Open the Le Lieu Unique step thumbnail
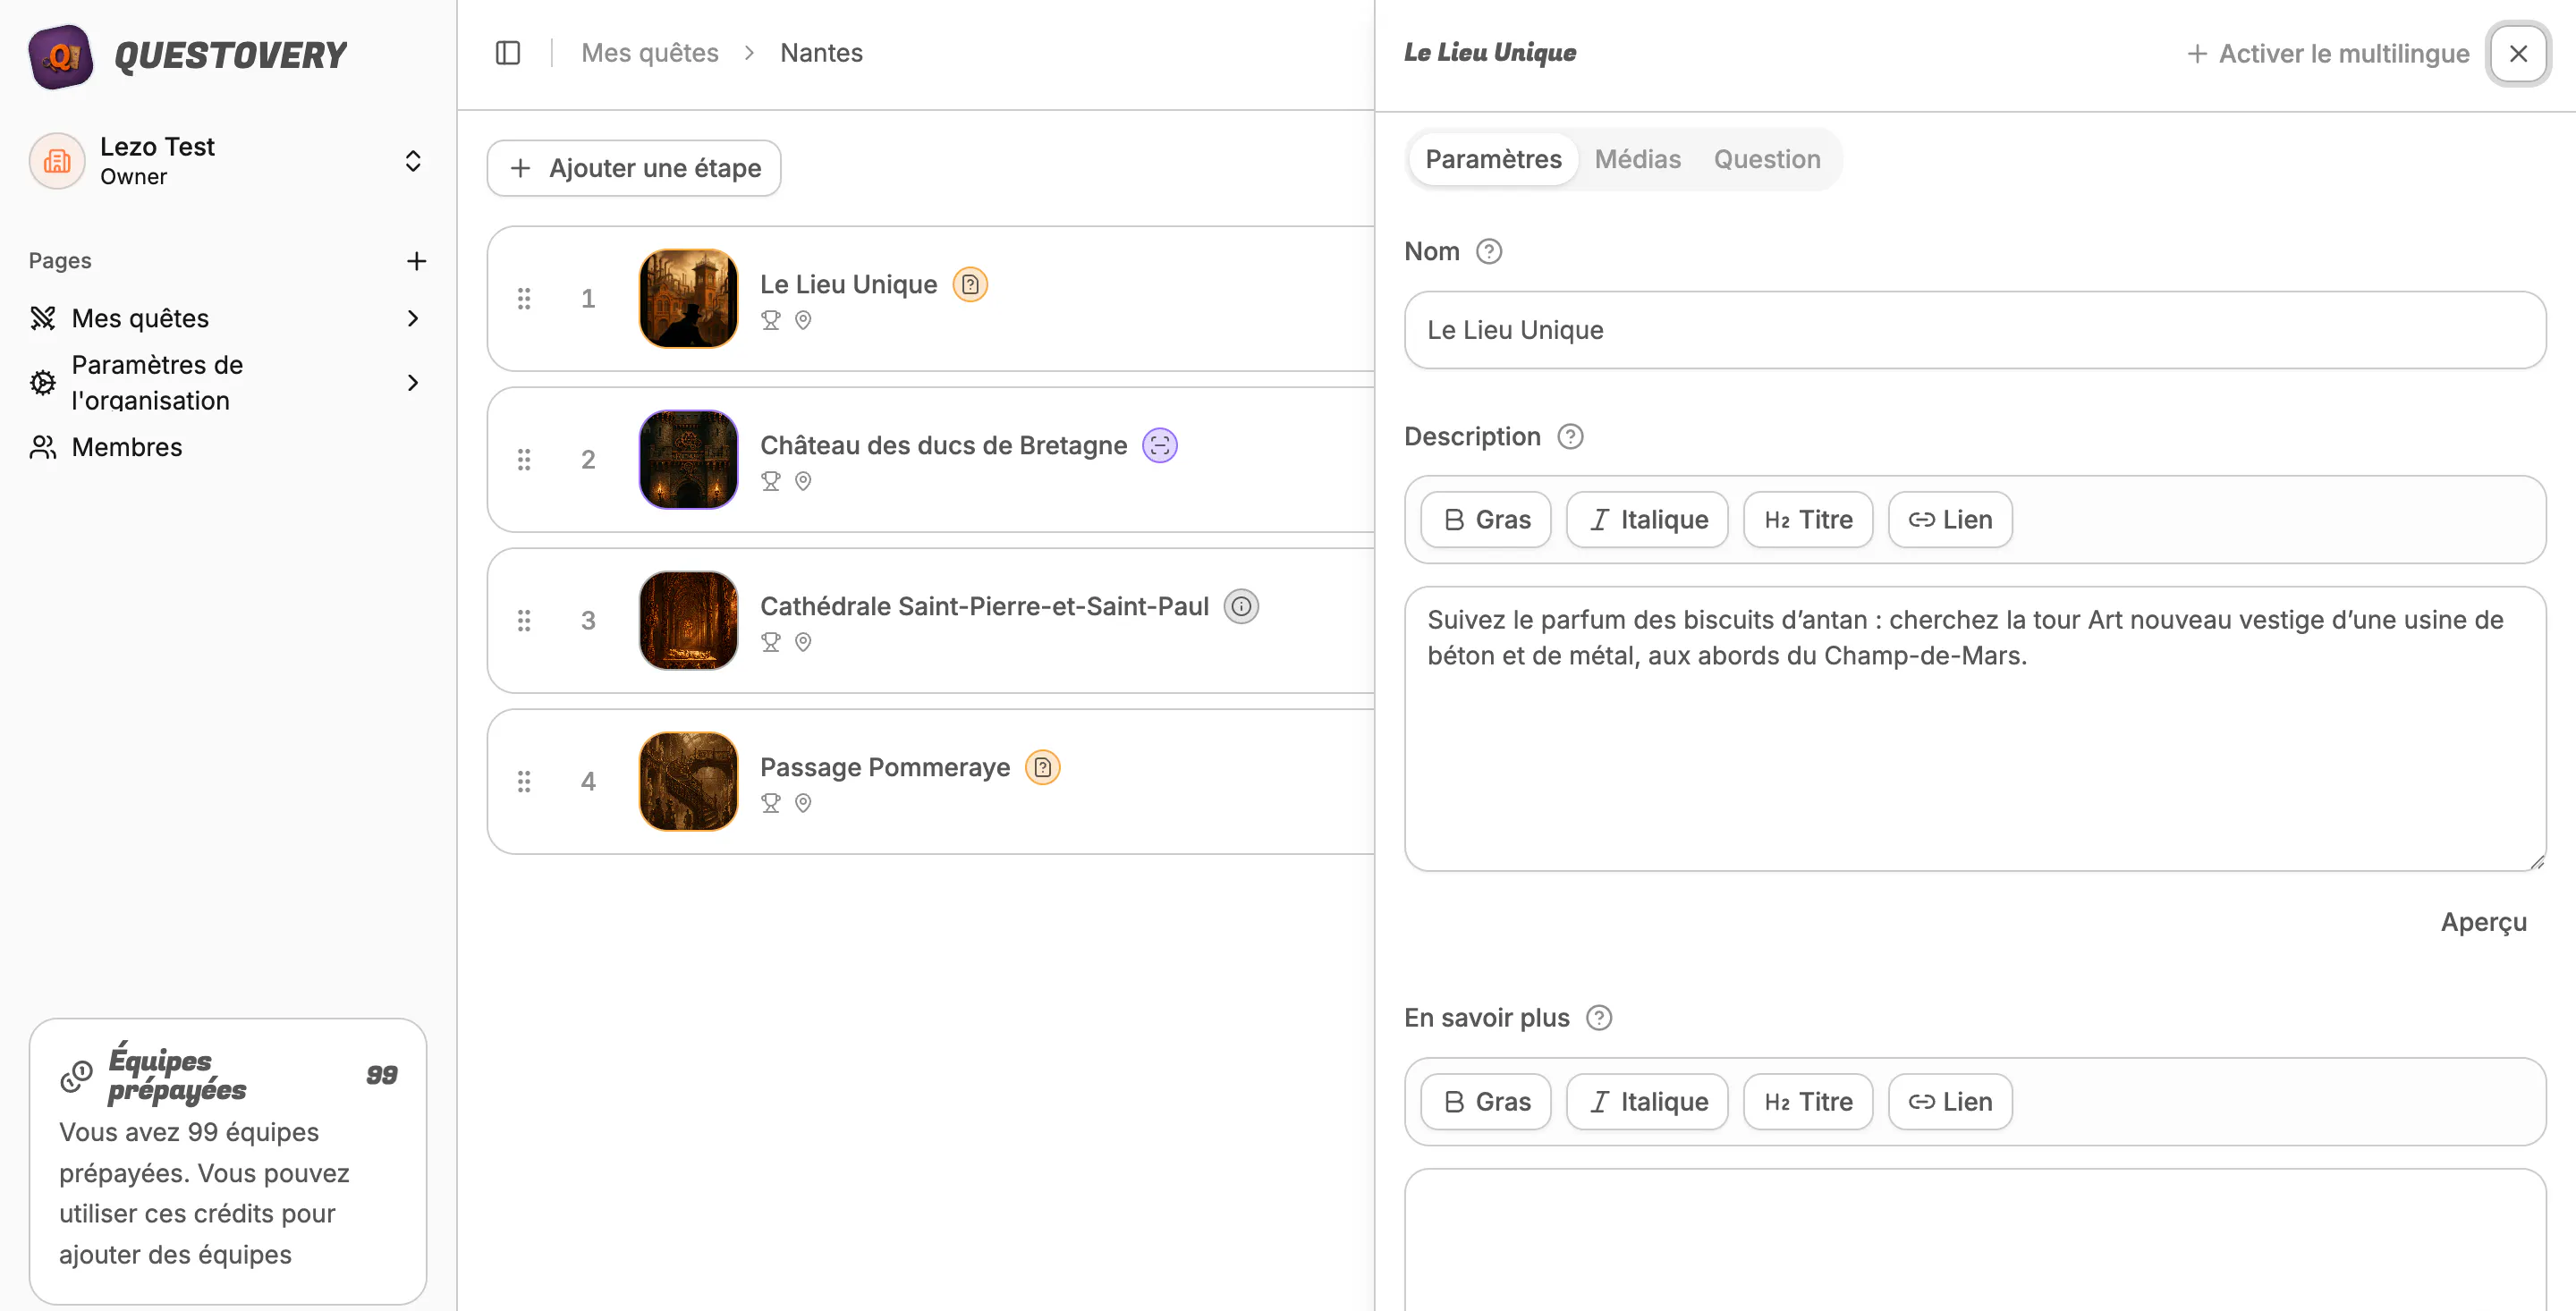2576x1311 pixels. click(688, 299)
